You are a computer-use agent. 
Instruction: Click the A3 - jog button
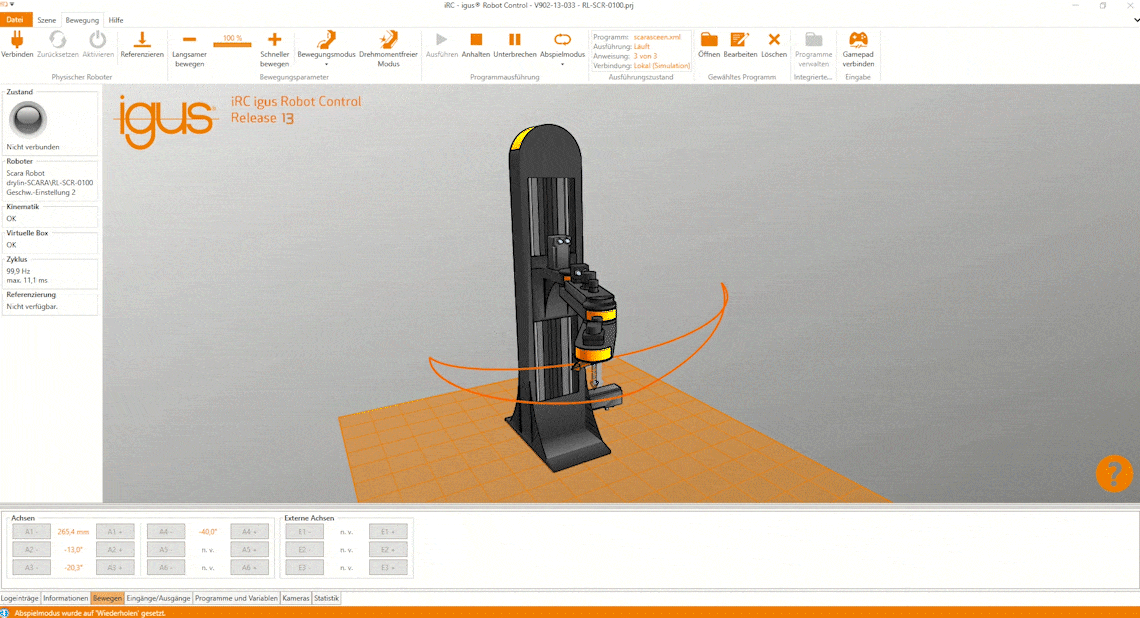(31, 567)
